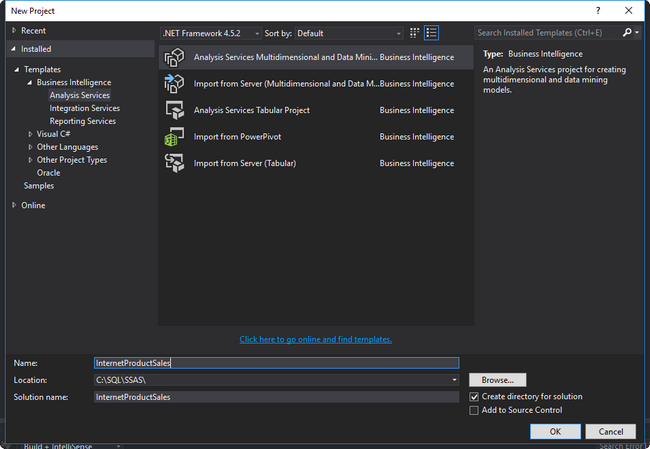This screenshot has width=650, height=449.
Task: Click the search magnifier icon
Action: click(627, 32)
